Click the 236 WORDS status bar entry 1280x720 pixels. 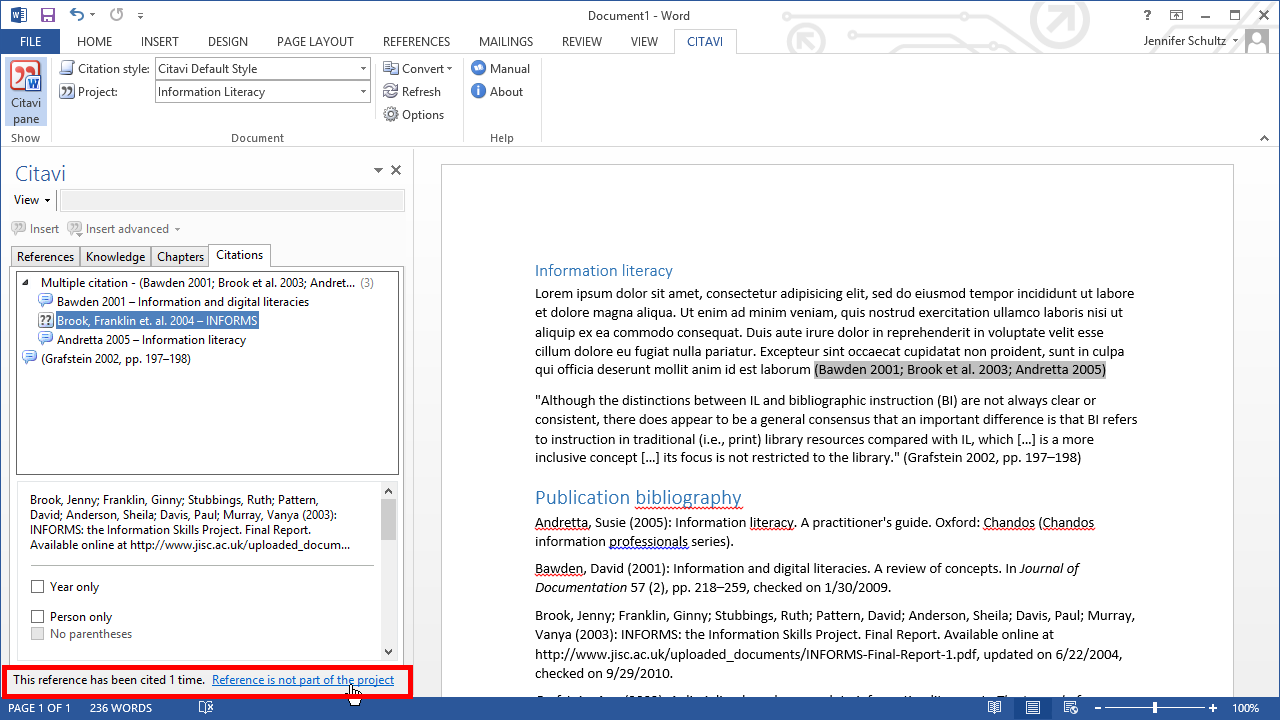tap(121, 708)
